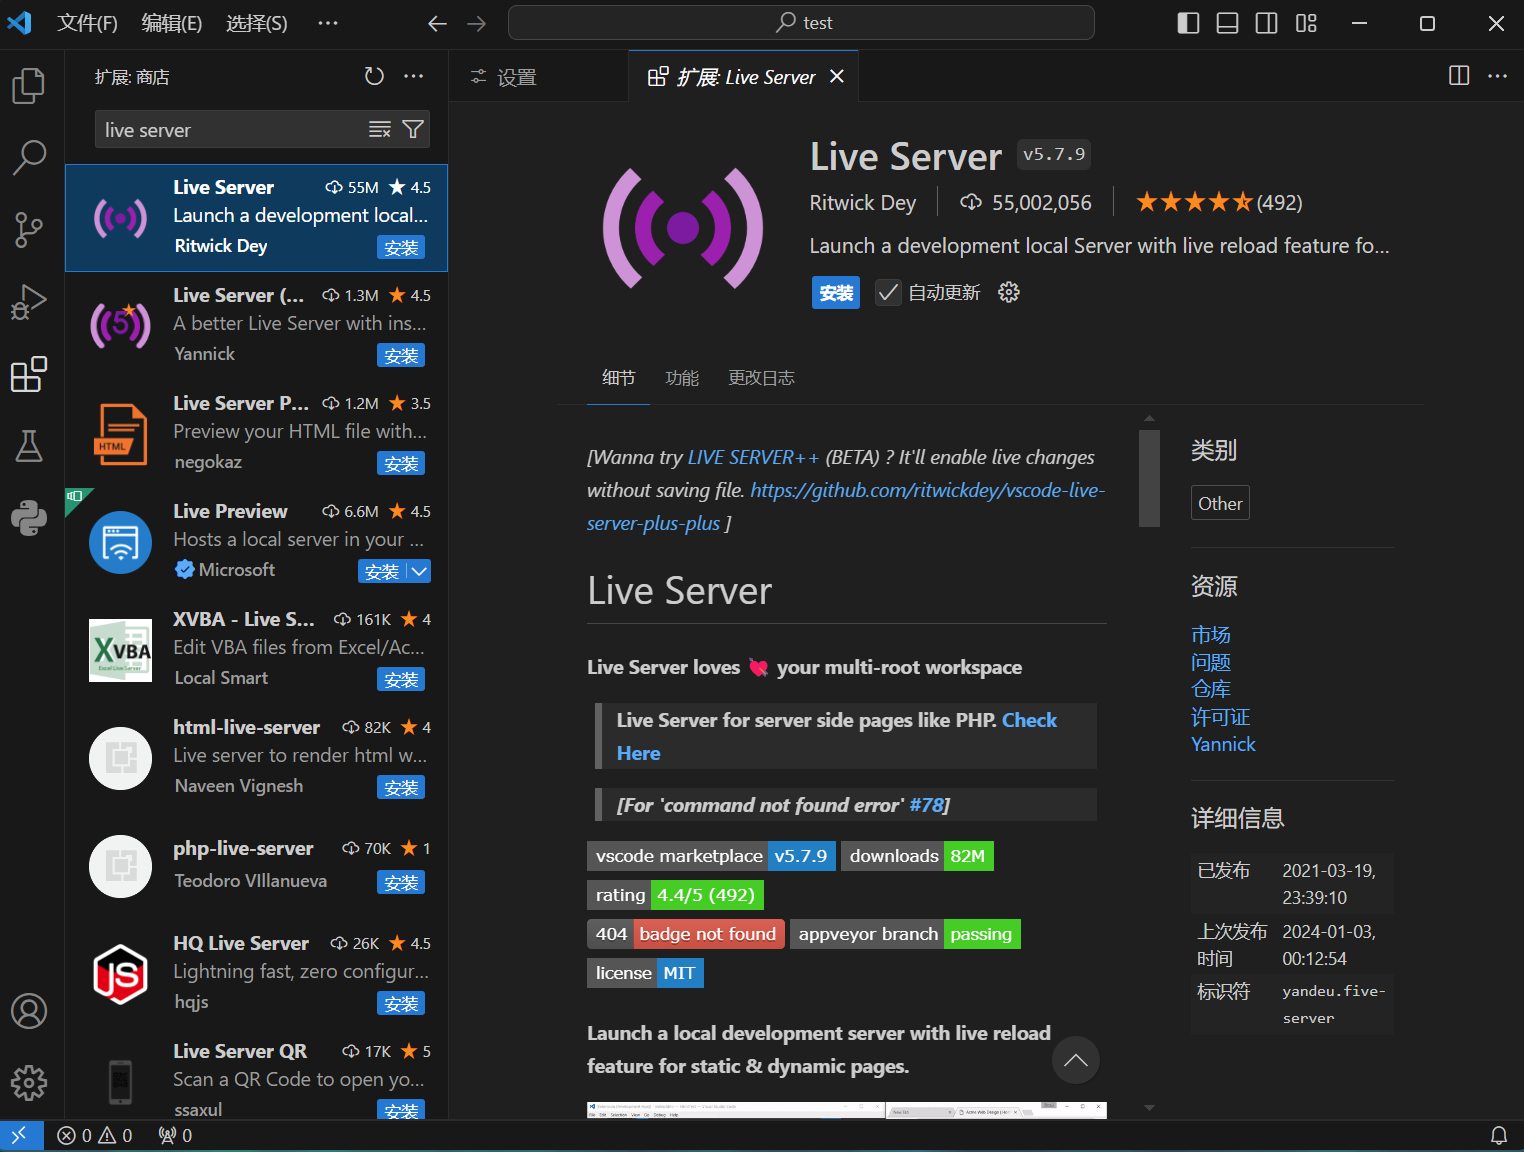
Task: Open errors and warnings status bar entry
Action: point(95,1135)
